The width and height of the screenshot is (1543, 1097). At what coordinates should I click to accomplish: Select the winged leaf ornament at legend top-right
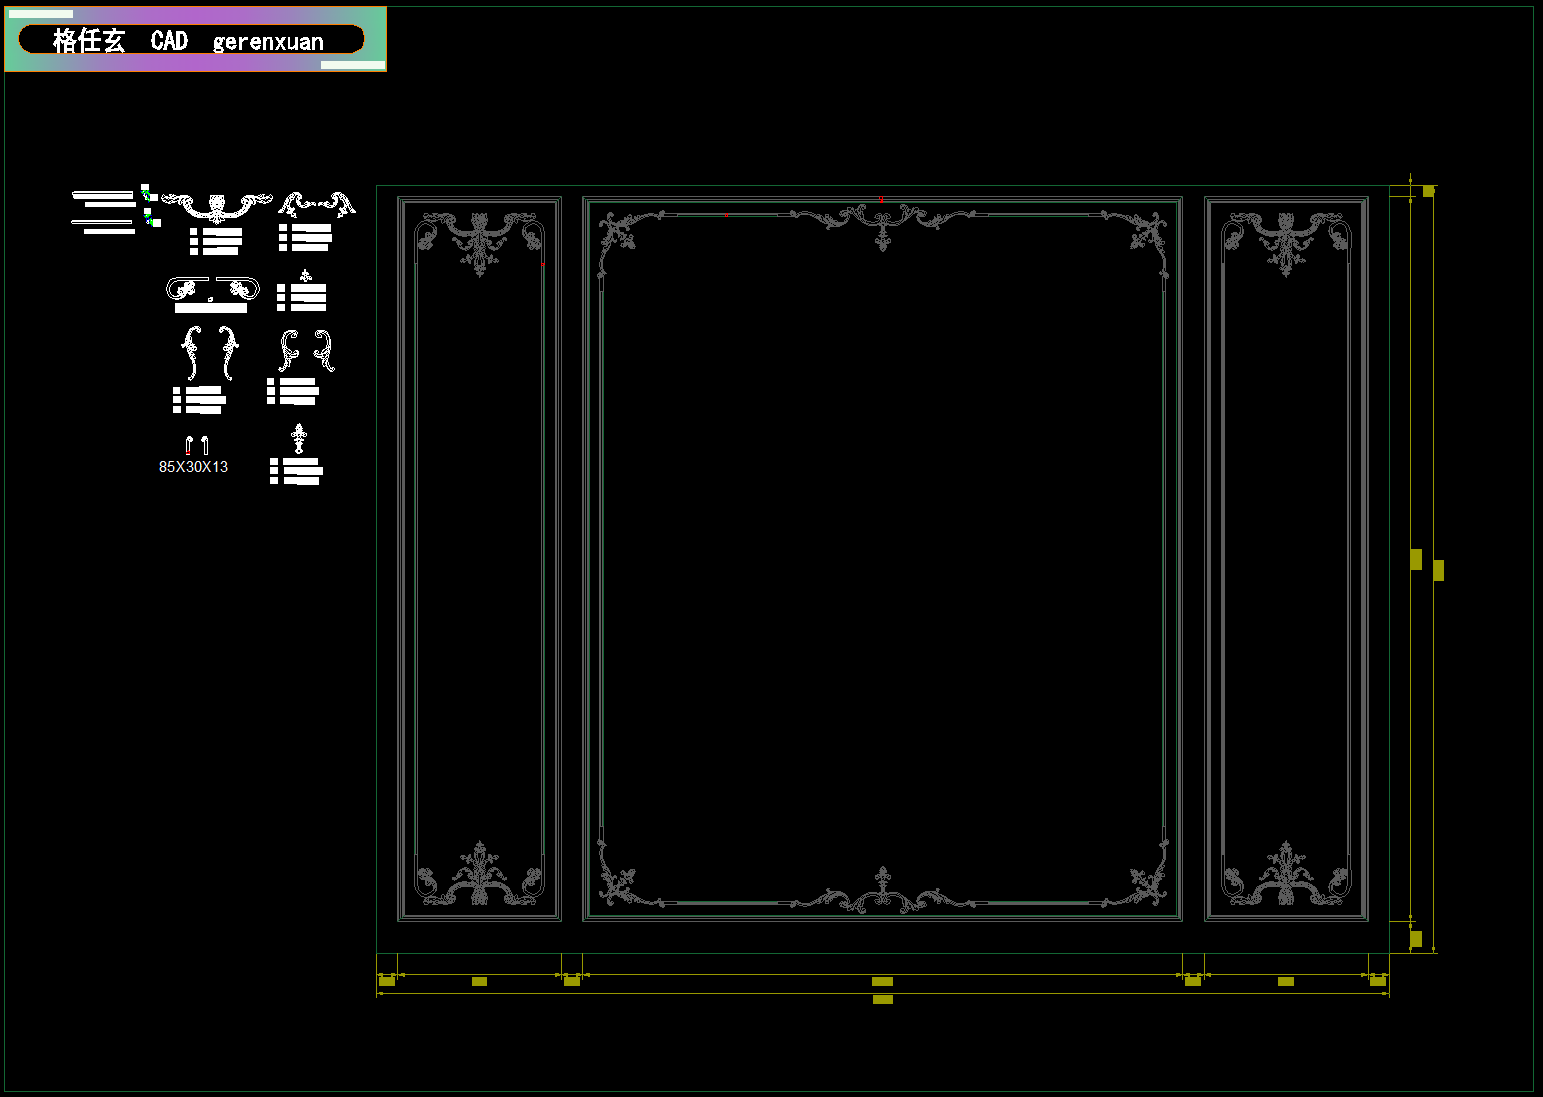(316, 205)
